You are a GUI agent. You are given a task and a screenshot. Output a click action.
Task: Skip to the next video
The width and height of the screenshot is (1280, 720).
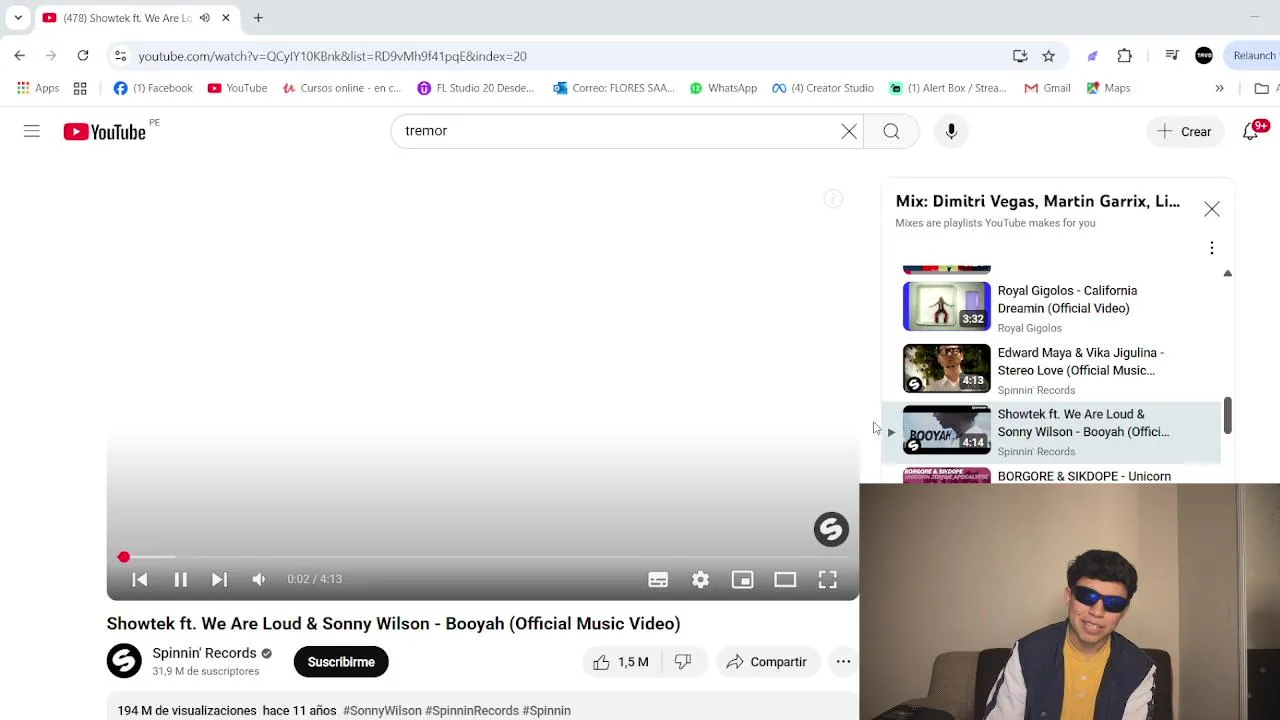[219, 579]
